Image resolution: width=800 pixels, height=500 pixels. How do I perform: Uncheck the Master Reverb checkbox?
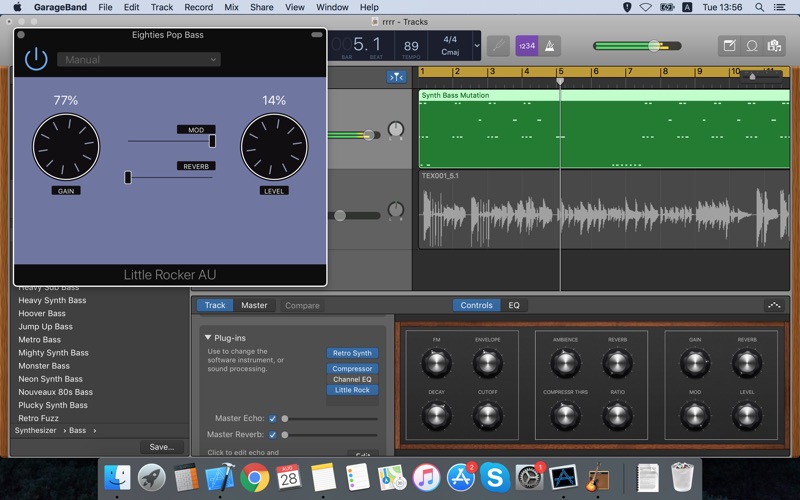(272, 435)
